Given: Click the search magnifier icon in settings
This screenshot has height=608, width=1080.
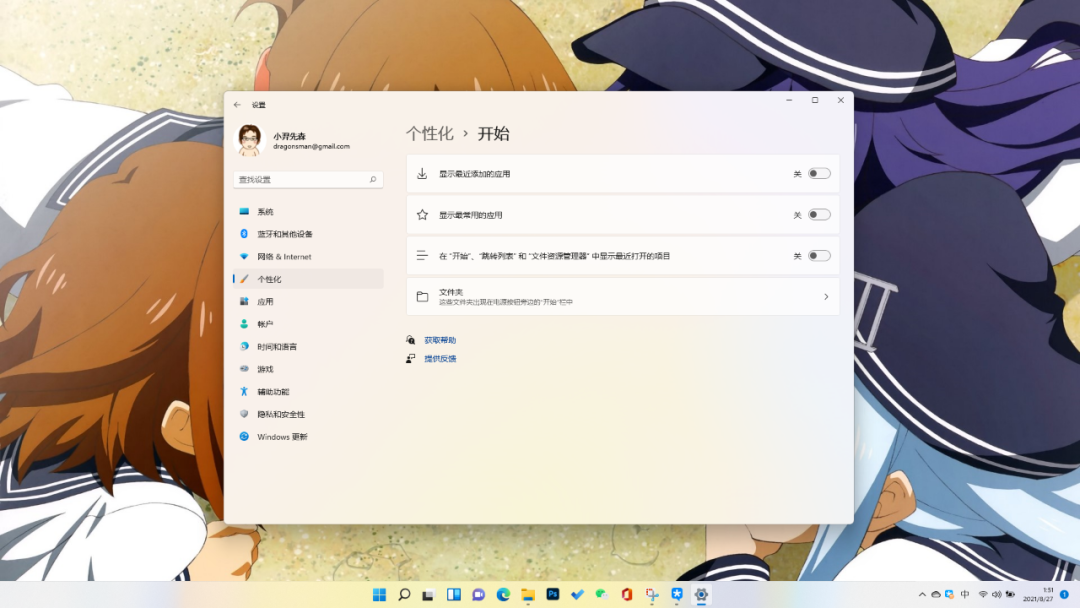Looking at the screenshot, I should [x=373, y=179].
